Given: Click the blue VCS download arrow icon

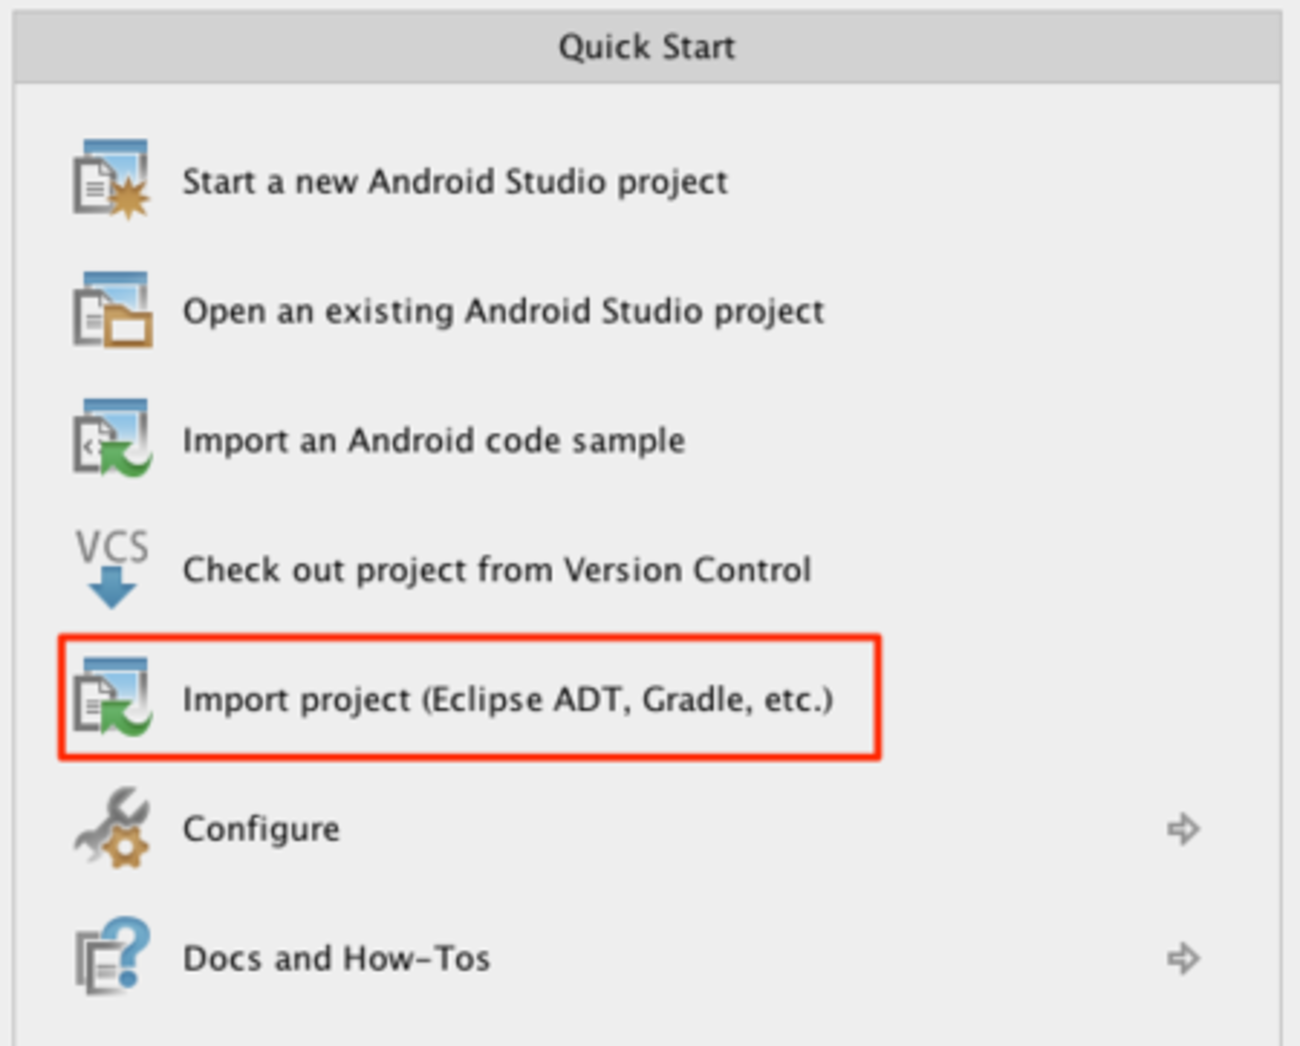Looking at the screenshot, I should 112,588.
